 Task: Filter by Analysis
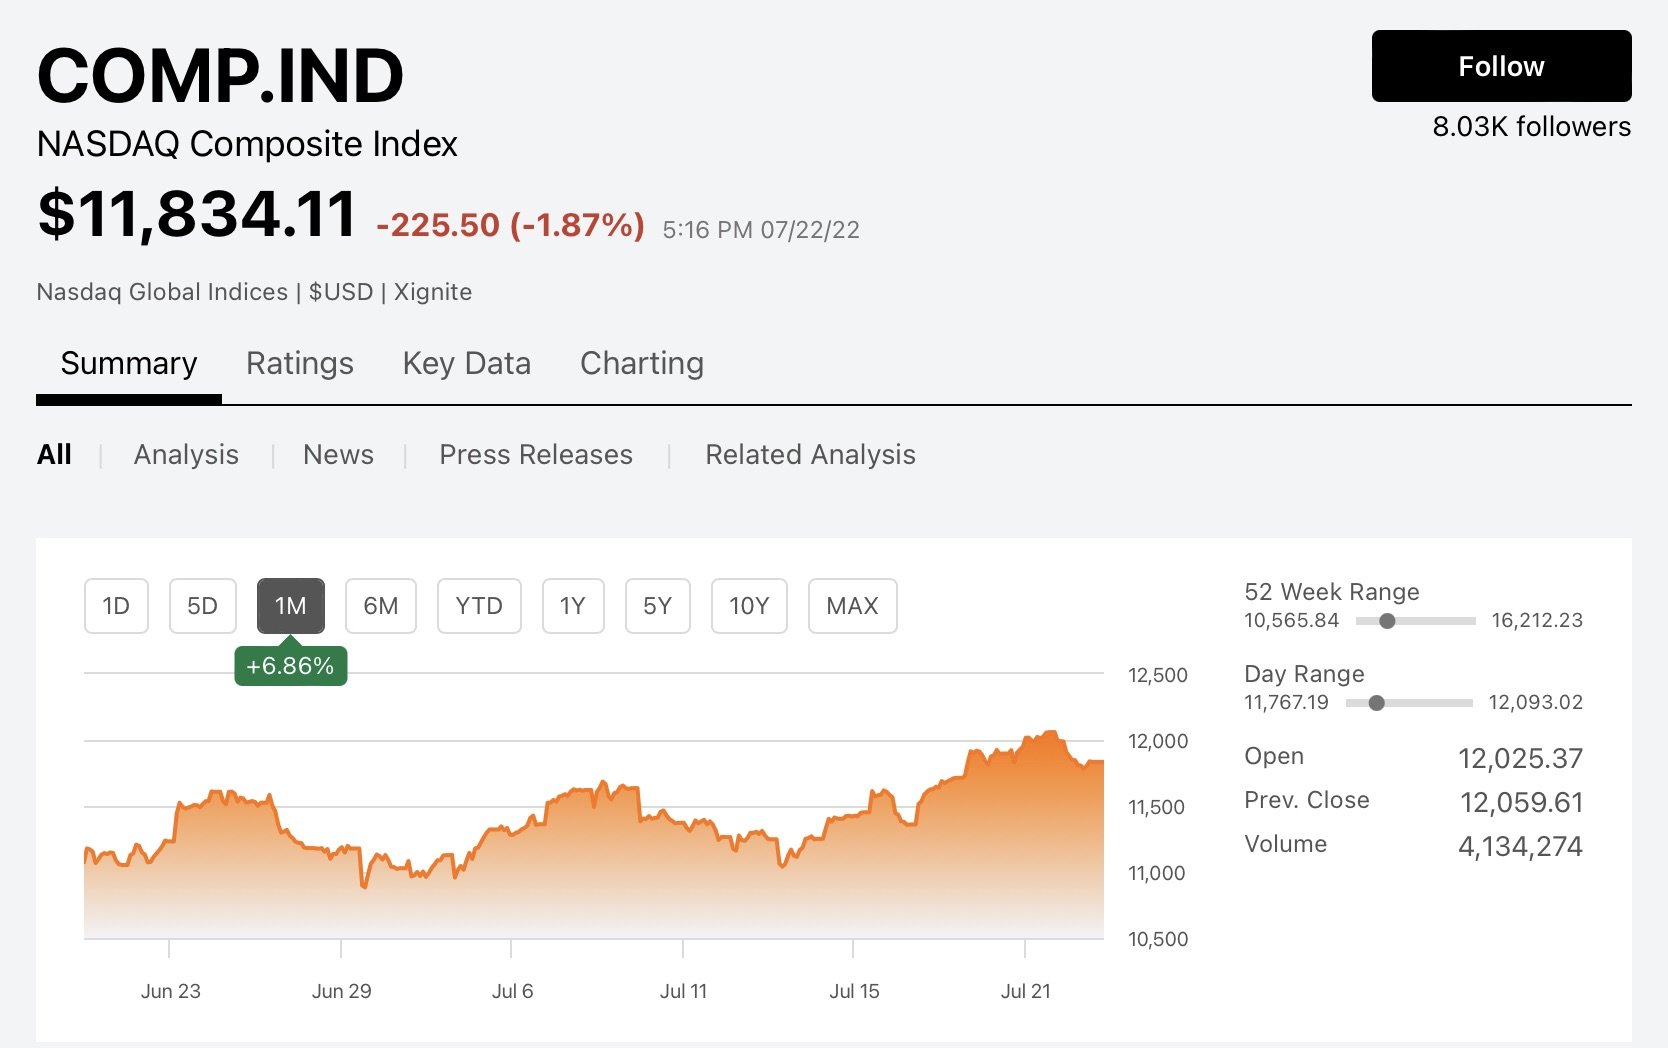[x=186, y=455]
